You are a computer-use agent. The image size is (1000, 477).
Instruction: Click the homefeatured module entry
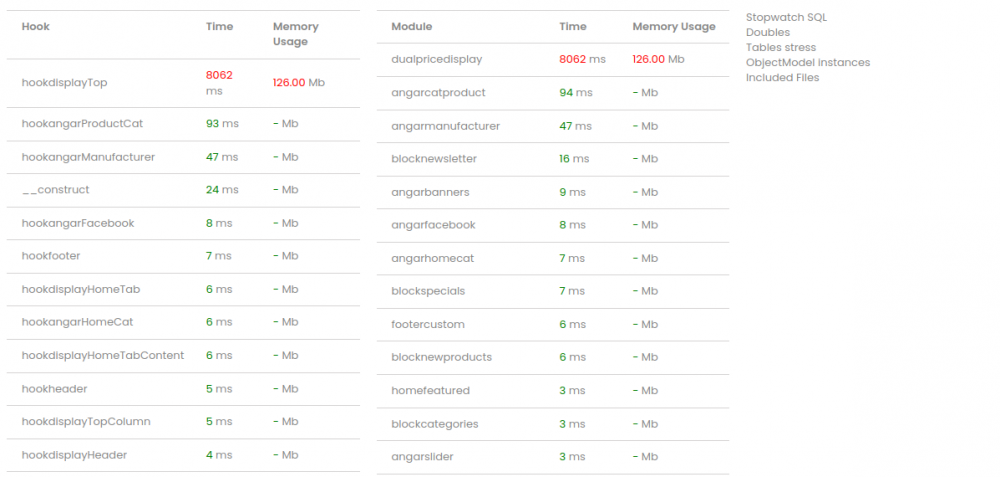(430, 391)
